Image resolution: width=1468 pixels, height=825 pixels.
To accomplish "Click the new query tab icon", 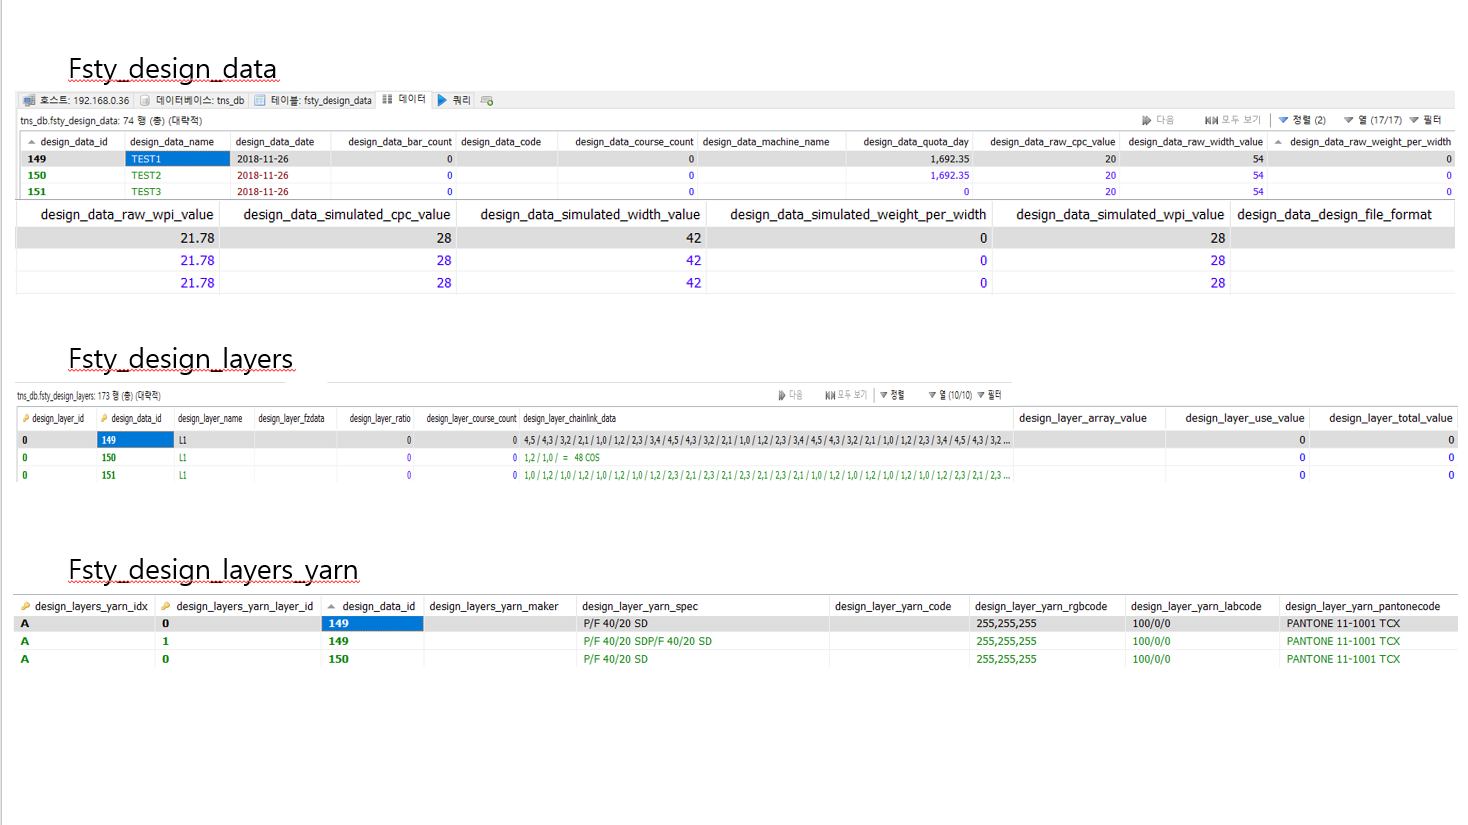I will [x=487, y=100].
